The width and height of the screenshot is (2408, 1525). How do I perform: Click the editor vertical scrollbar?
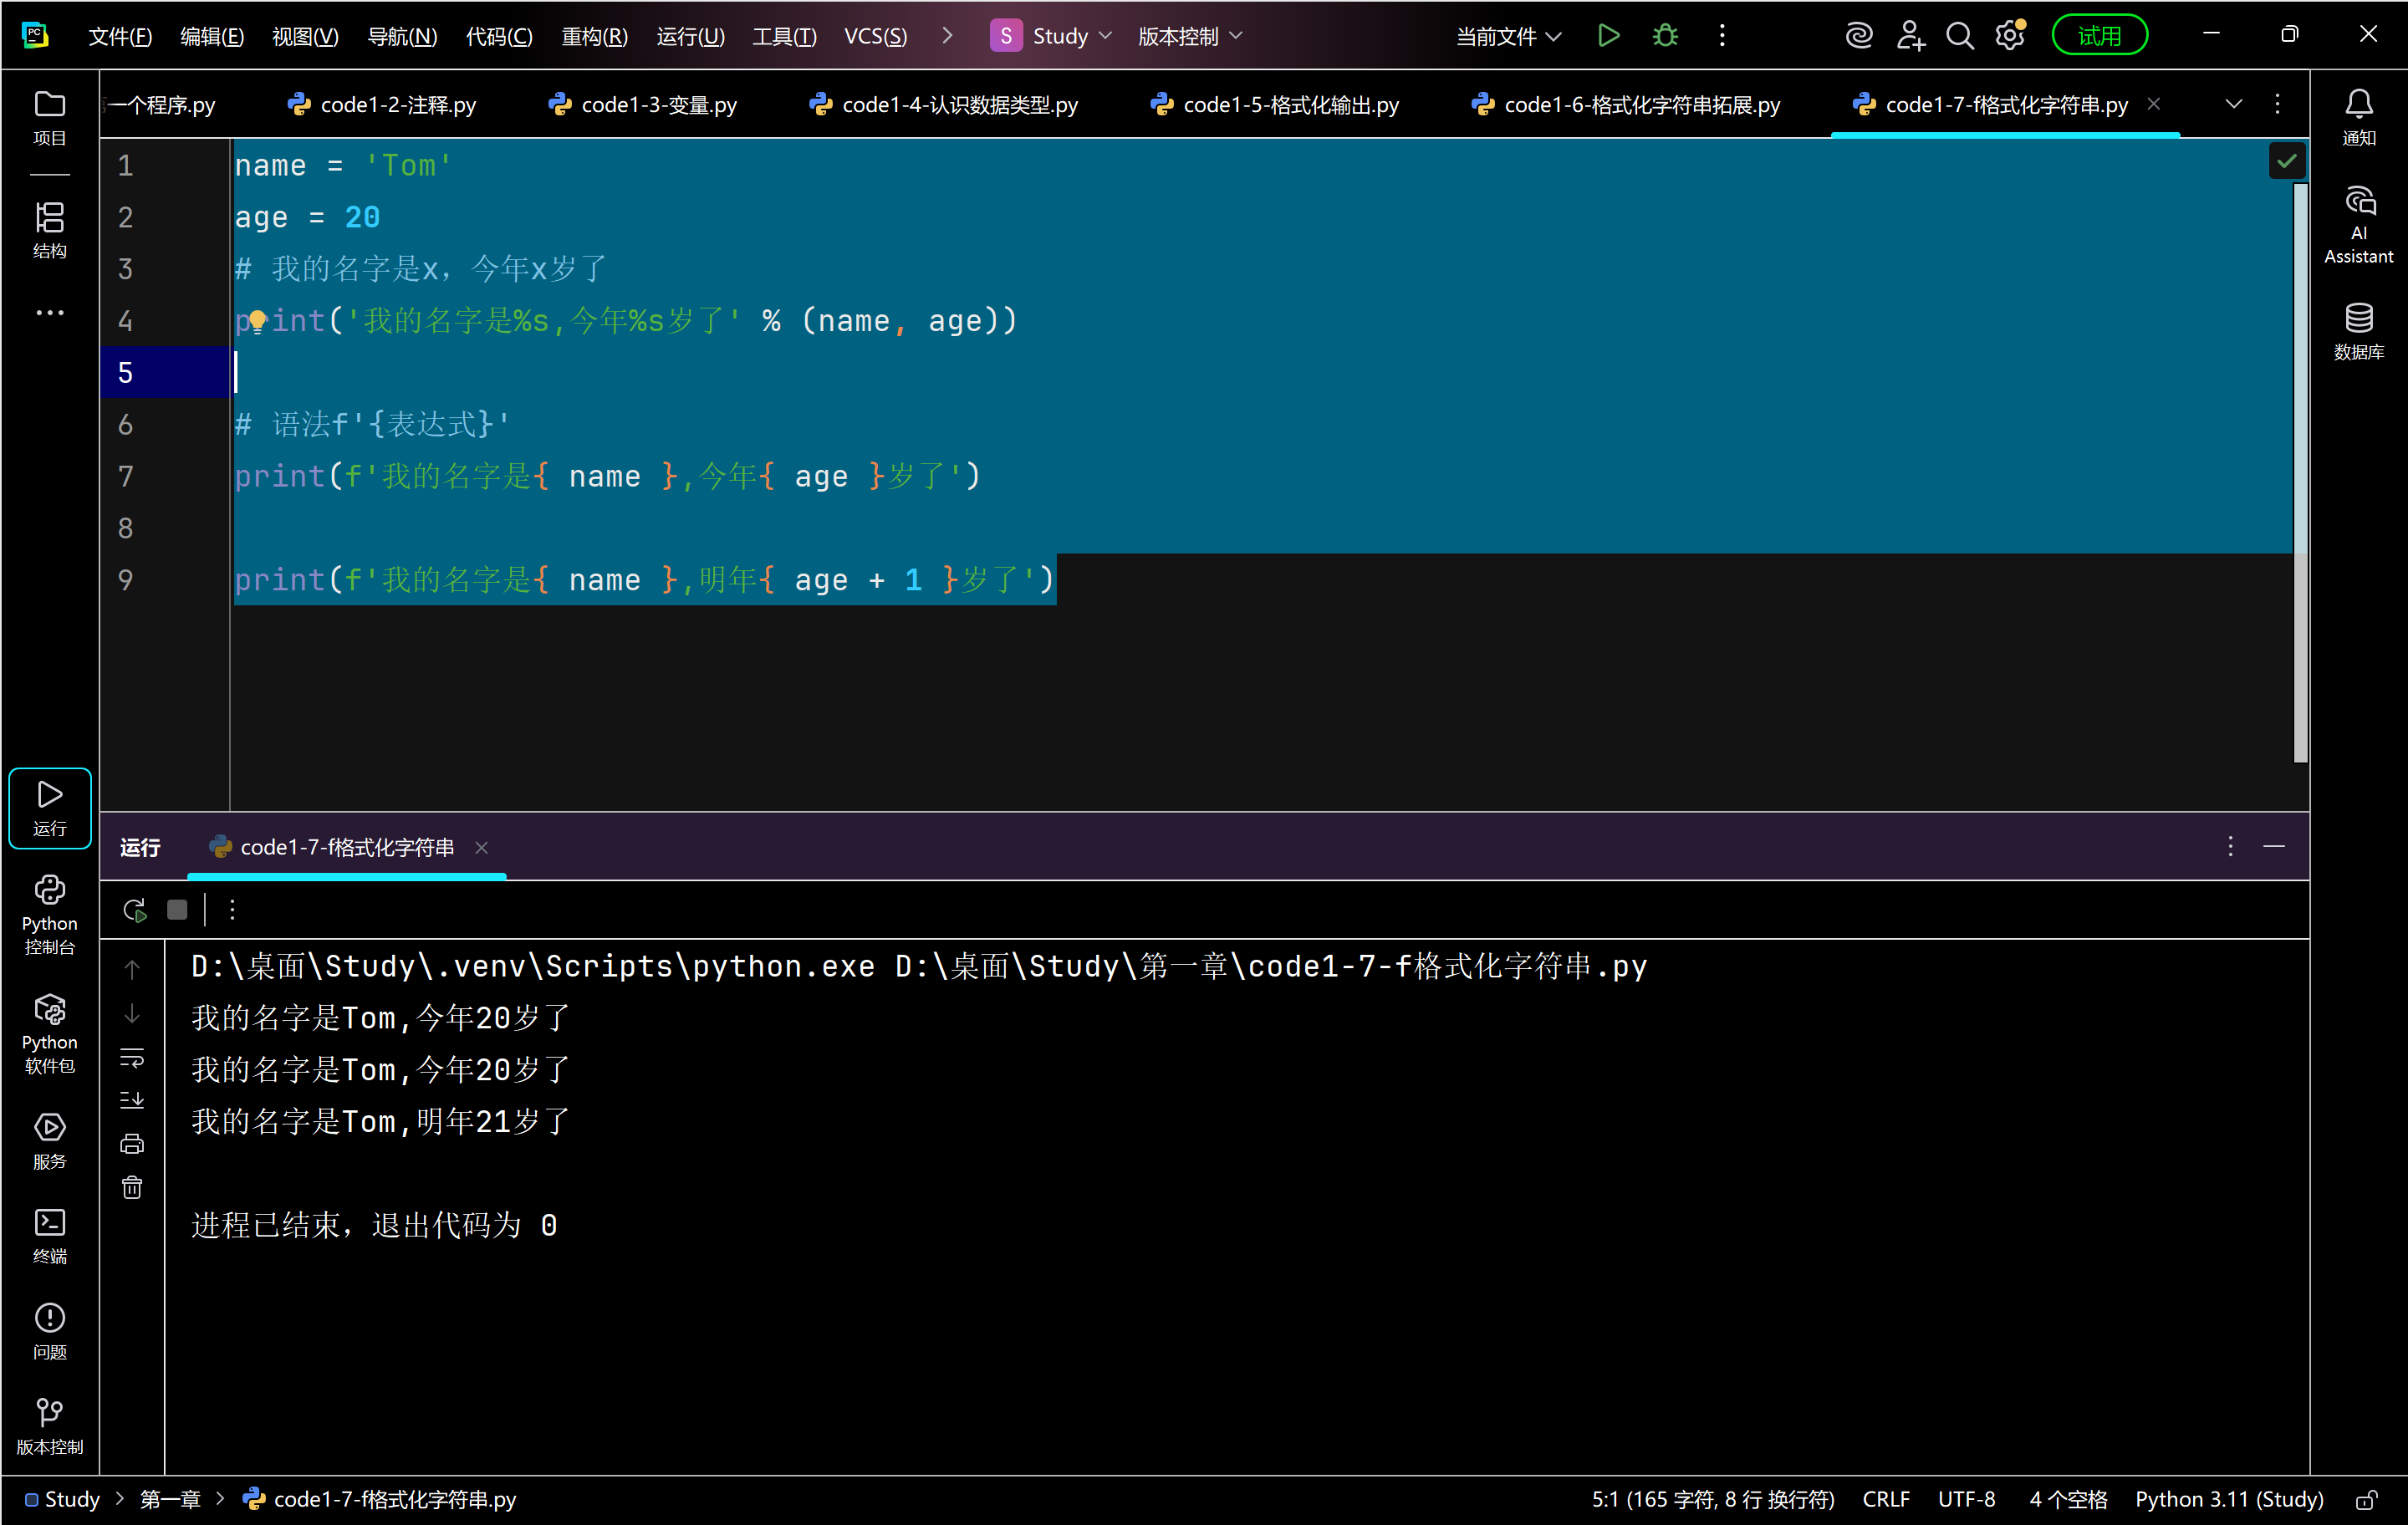point(2300,470)
